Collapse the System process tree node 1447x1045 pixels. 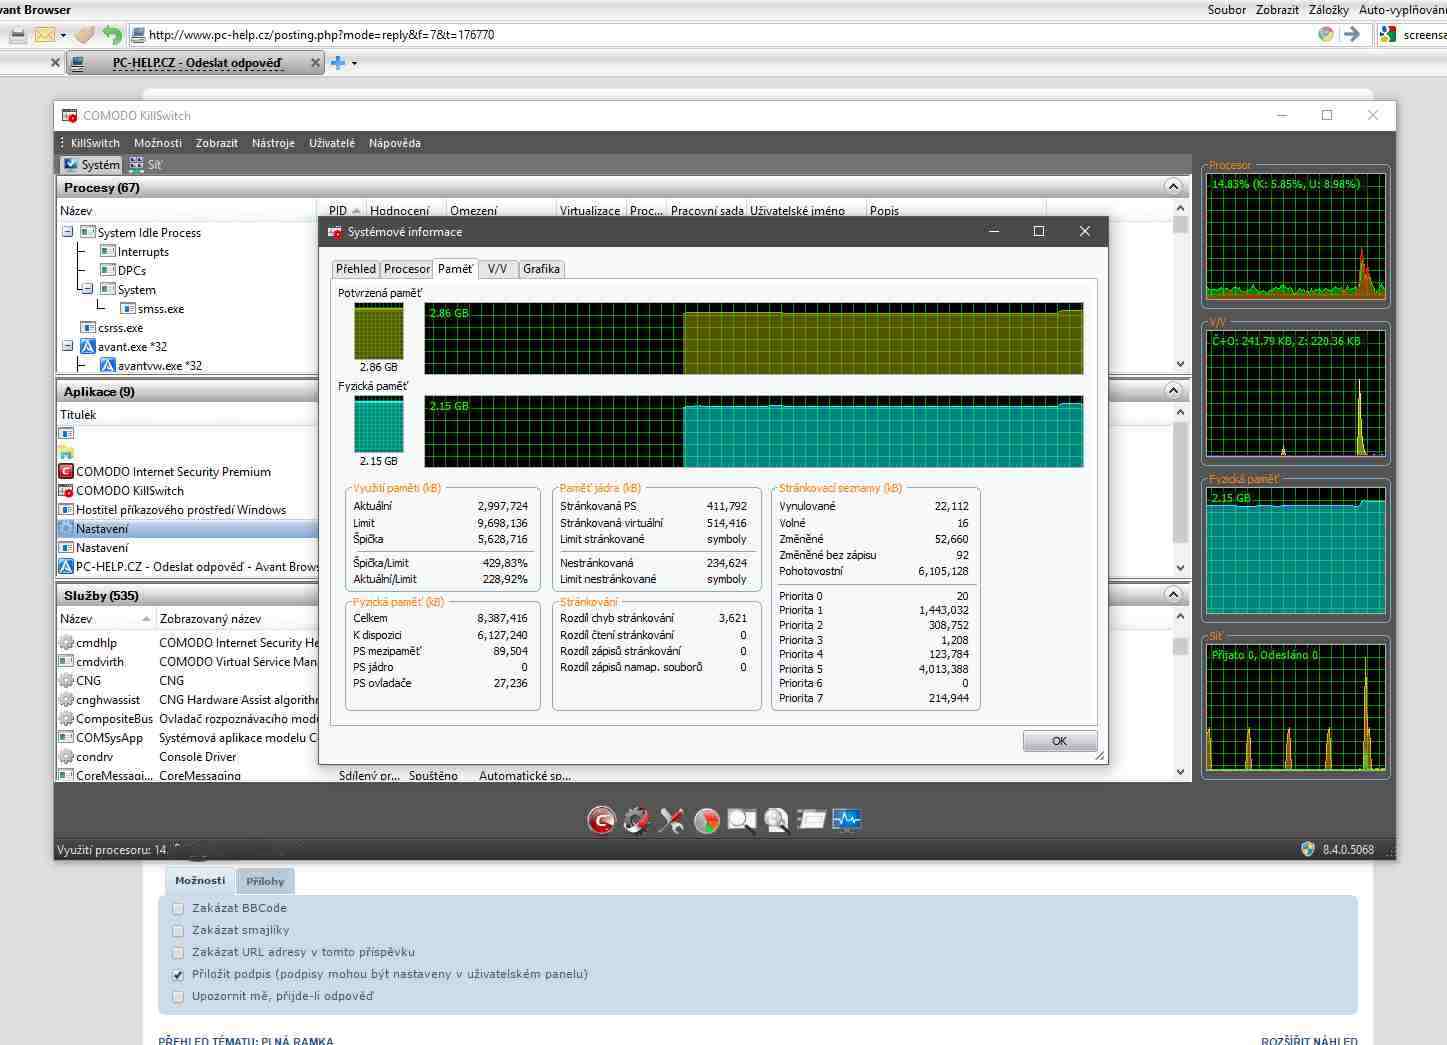(88, 289)
